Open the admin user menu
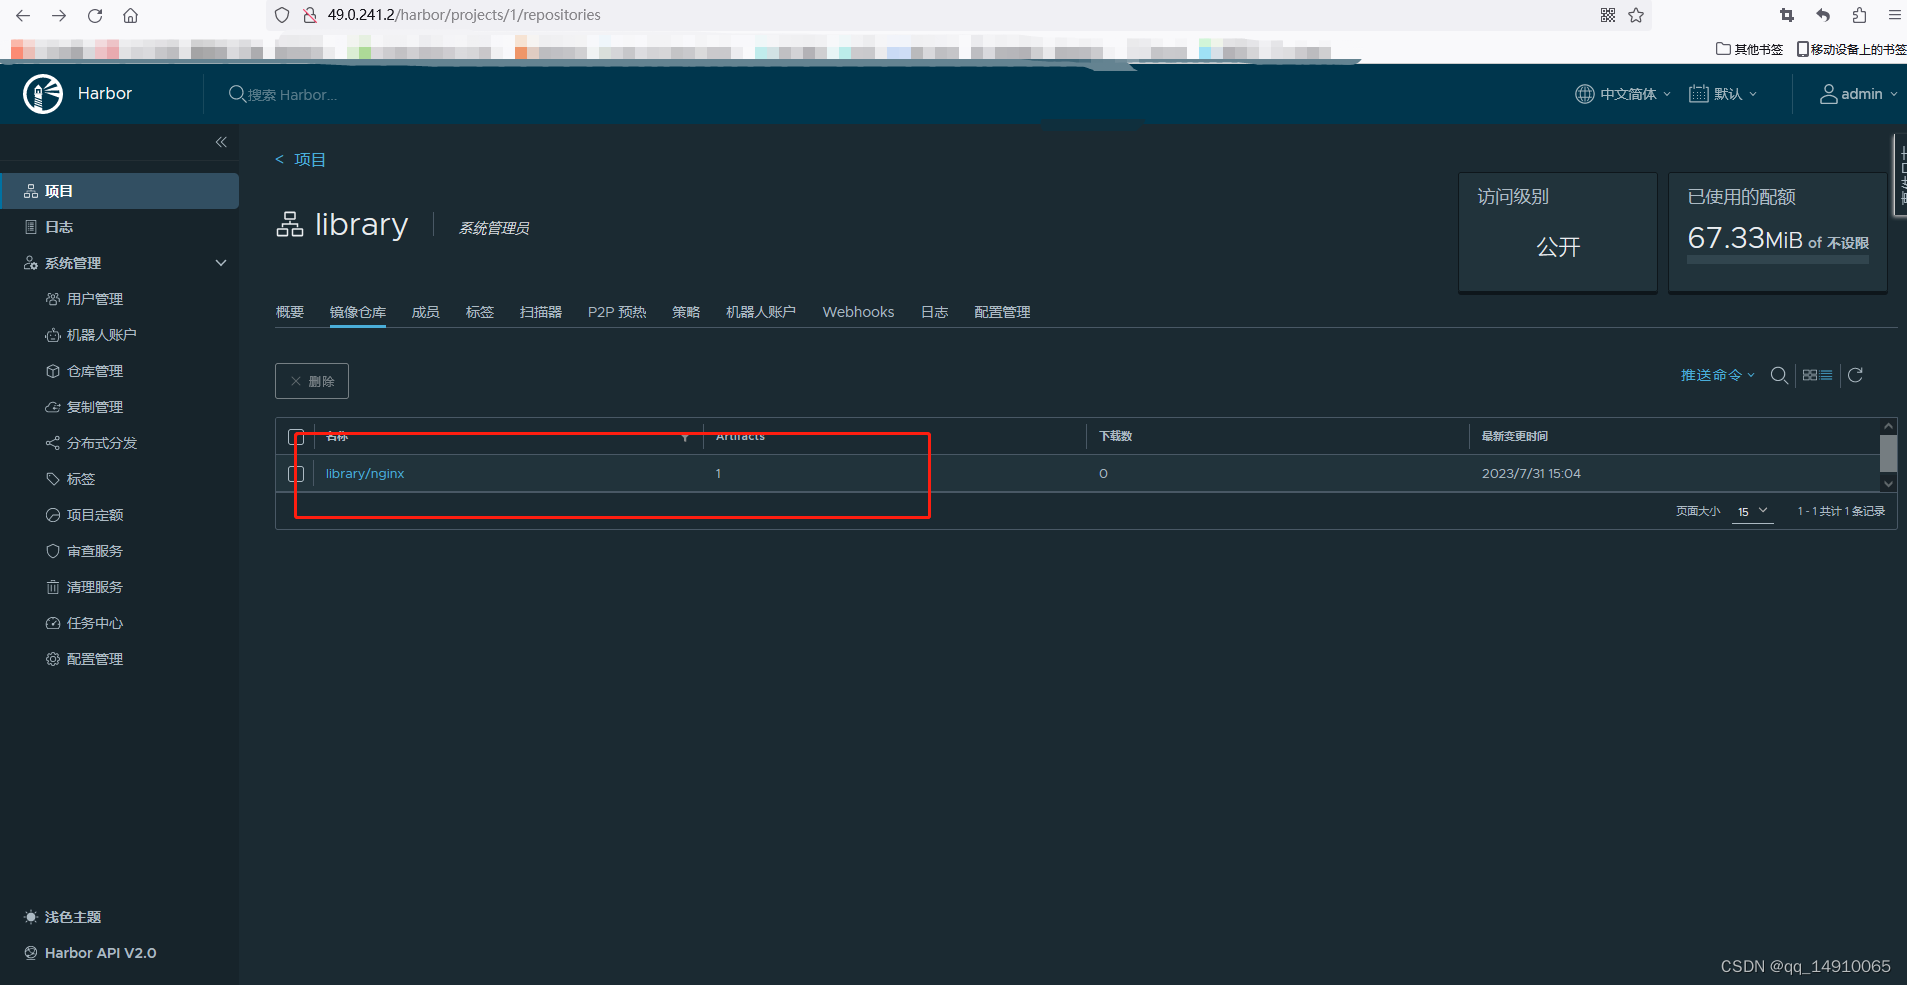This screenshot has width=1907, height=985. click(x=1858, y=94)
